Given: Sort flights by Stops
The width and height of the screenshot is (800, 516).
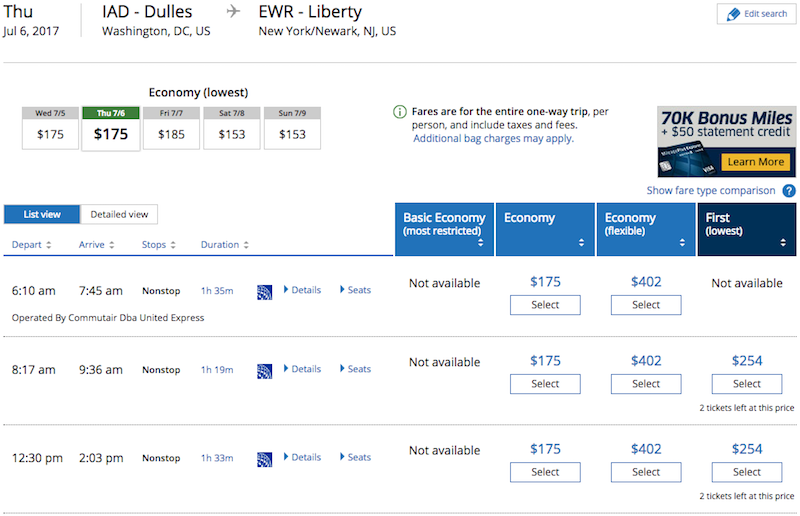Looking at the screenshot, I should coord(159,245).
